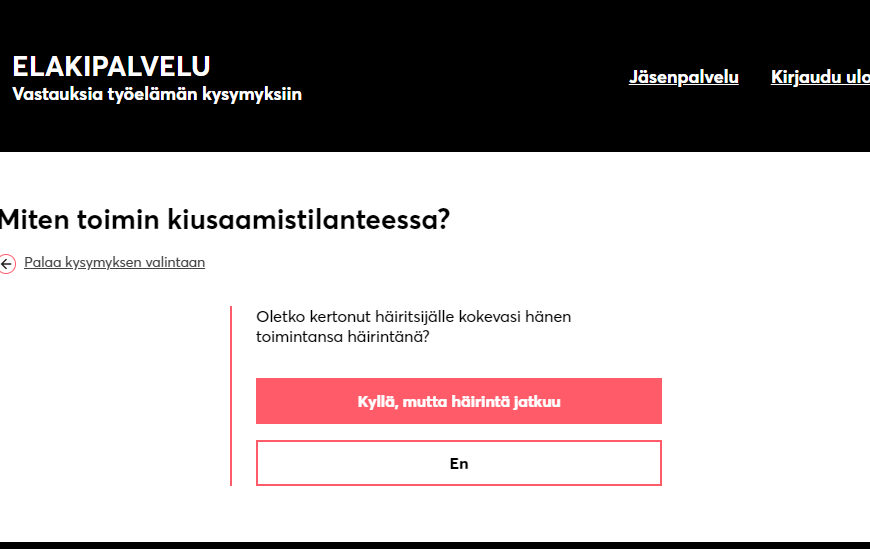Click the black footer bar at the bottom
The width and height of the screenshot is (870, 549).
(435, 545)
